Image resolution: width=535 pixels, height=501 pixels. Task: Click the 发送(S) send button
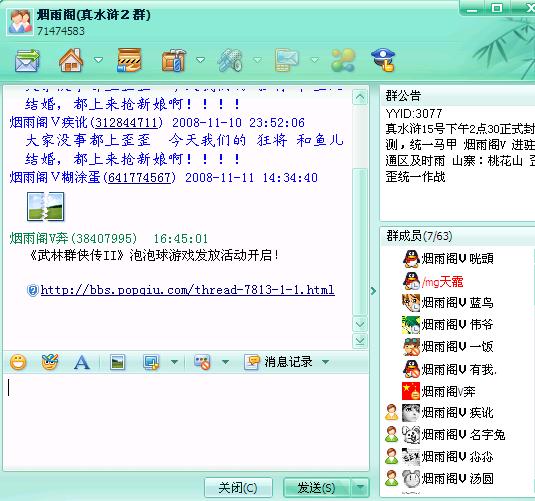coord(317,487)
